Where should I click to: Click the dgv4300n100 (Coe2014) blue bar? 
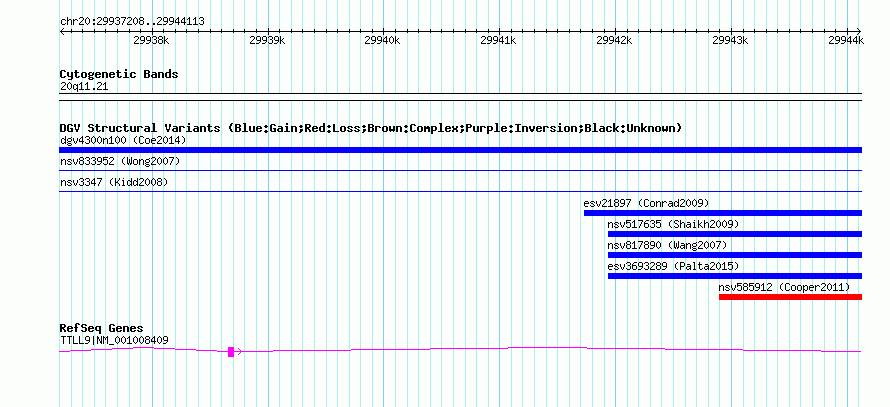tap(460, 150)
